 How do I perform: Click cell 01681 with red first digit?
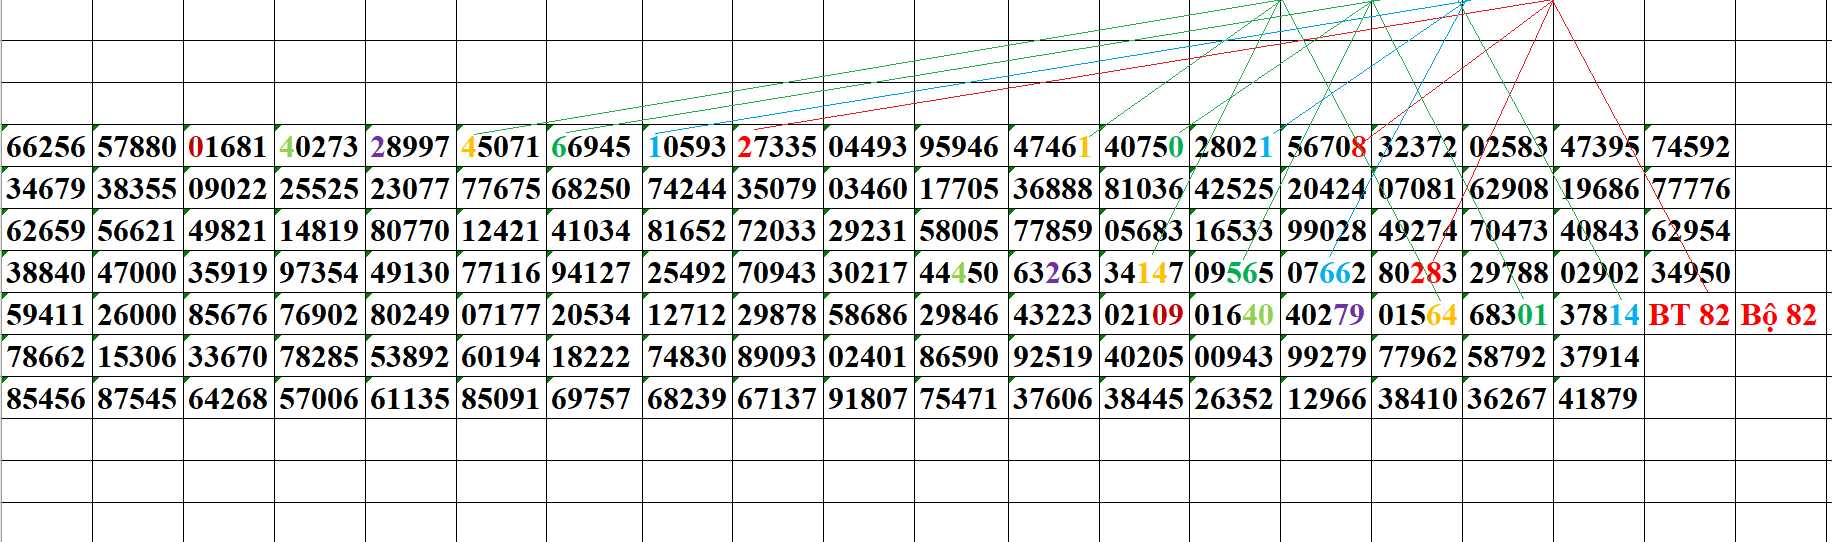point(228,147)
